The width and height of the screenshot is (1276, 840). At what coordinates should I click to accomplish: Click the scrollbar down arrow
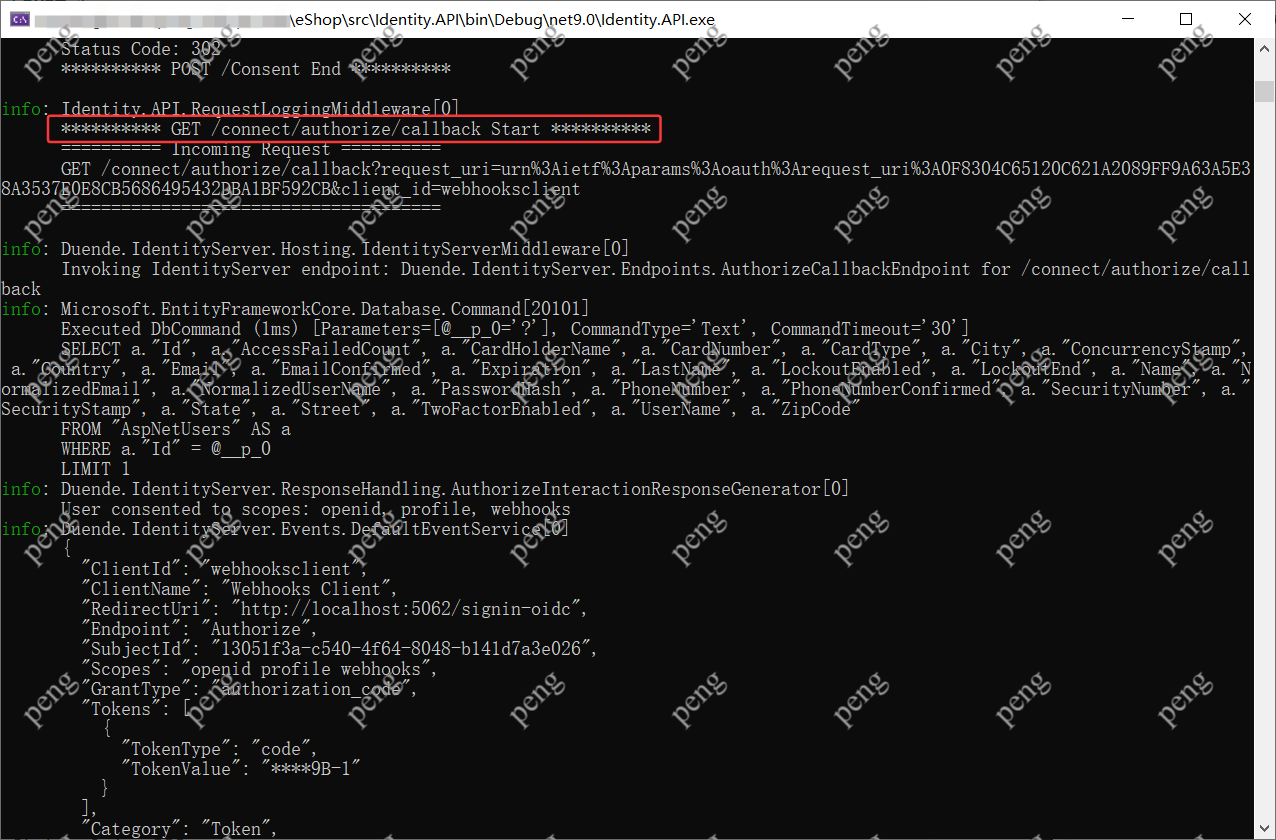pos(1265,829)
